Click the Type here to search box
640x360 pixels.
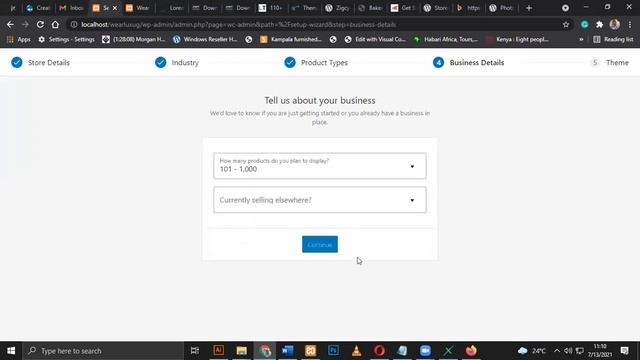click(103, 351)
